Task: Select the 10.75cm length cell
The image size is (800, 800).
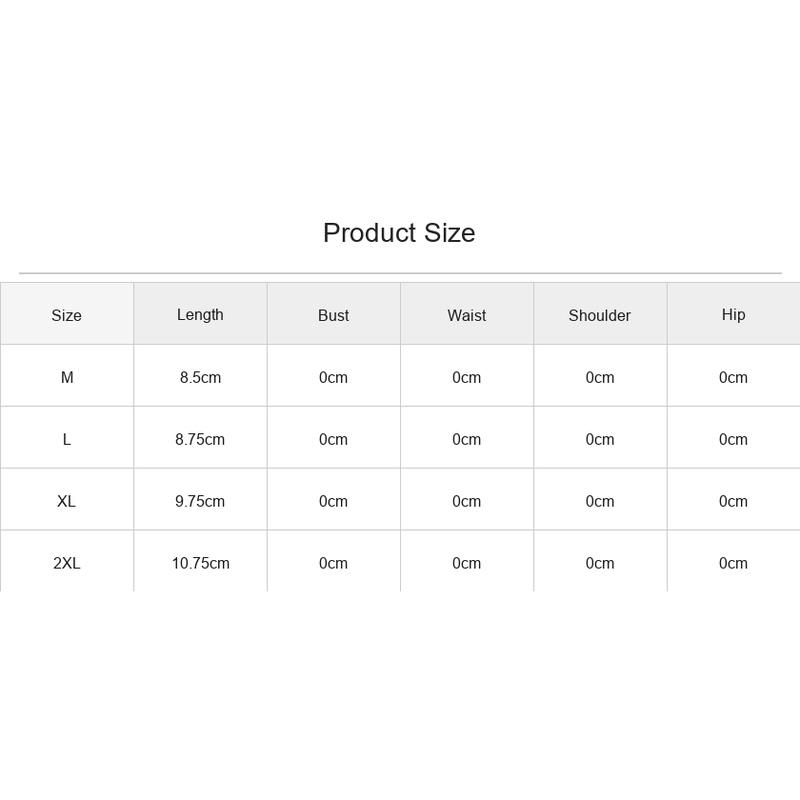Action: [x=201, y=563]
